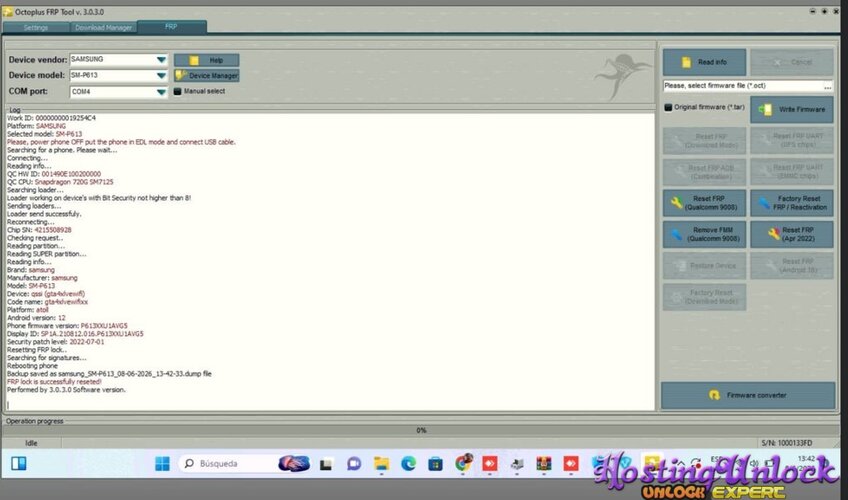This screenshot has width=848, height=500.
Task: Click the grayed-out Cancel button
Action: pos(792,62)
